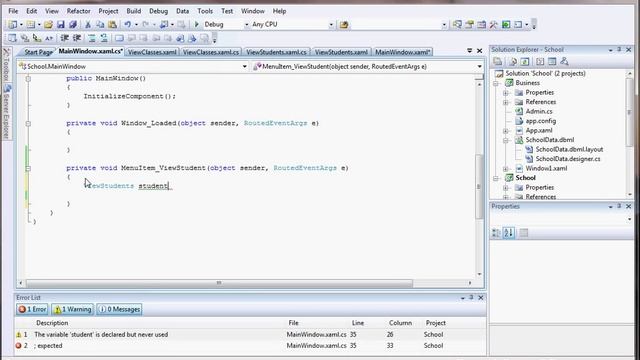The image size is (640, 360).
Task: Open the Toolbox hammer-and-wrench icon
Action: point(493,25)
